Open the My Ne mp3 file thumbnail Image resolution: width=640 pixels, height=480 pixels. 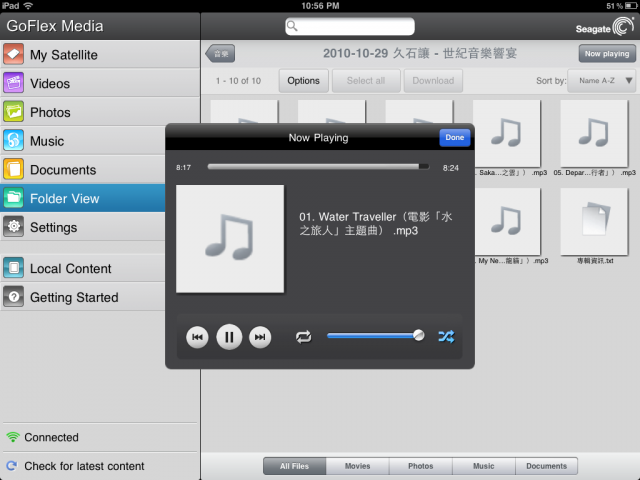tap(507, 222)
